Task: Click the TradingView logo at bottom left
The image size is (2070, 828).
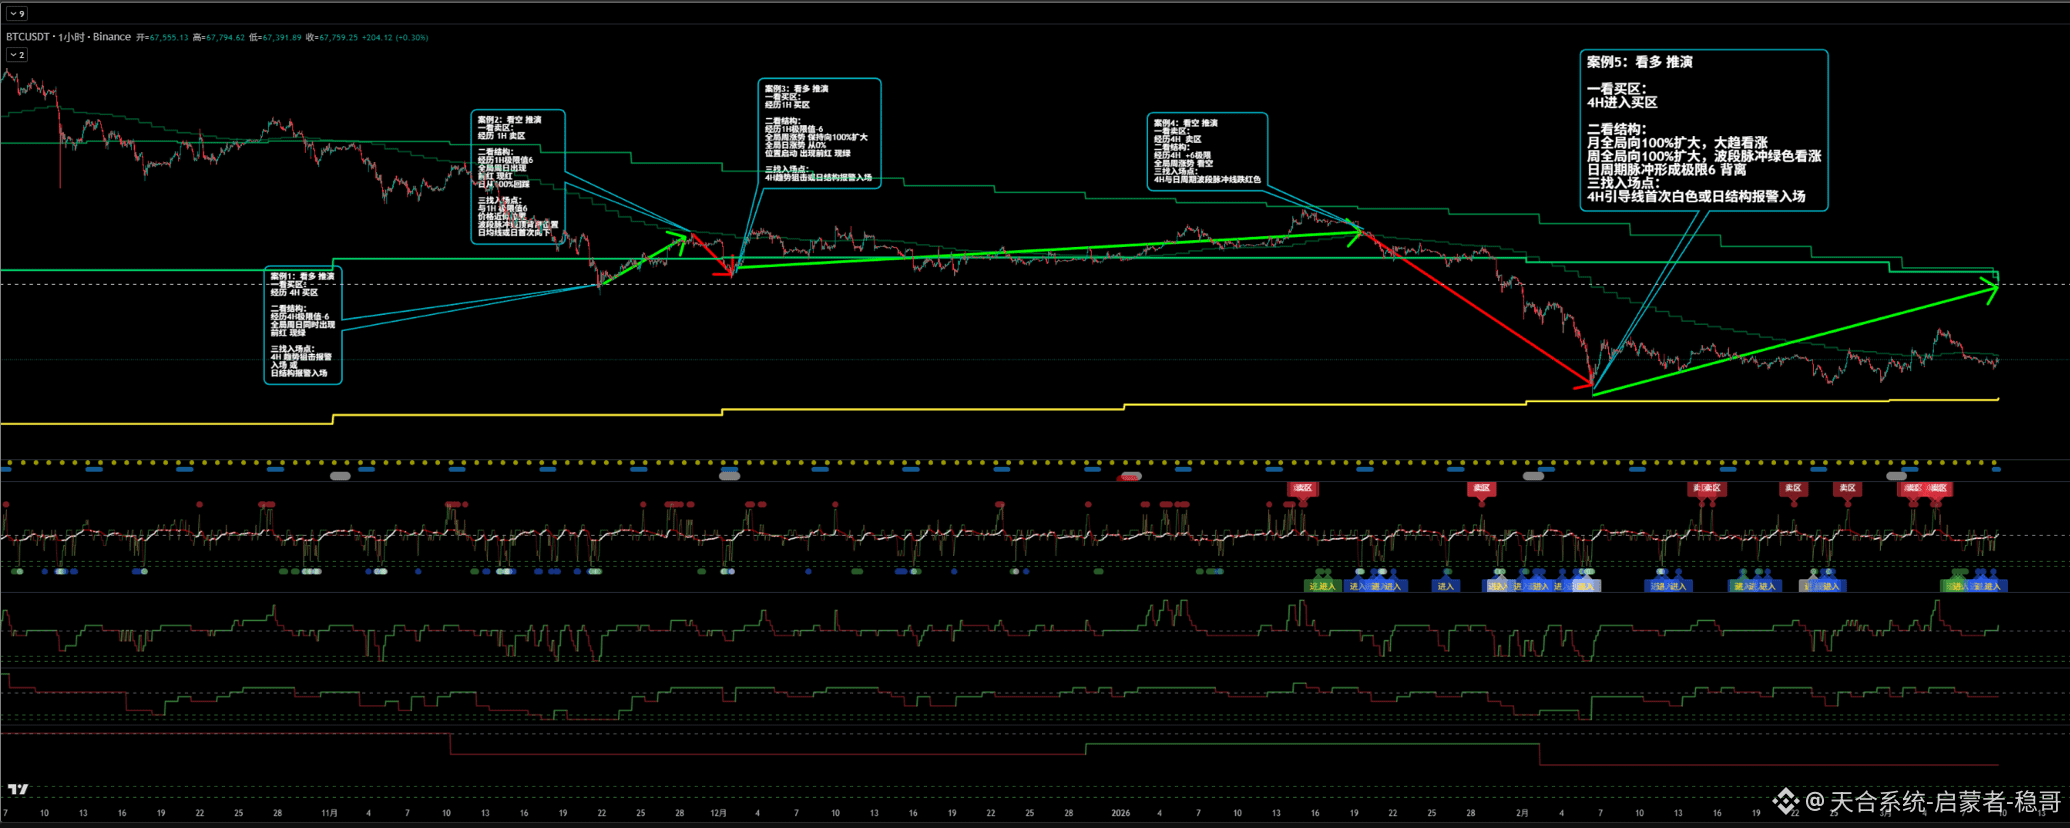Action: [18, 789]
